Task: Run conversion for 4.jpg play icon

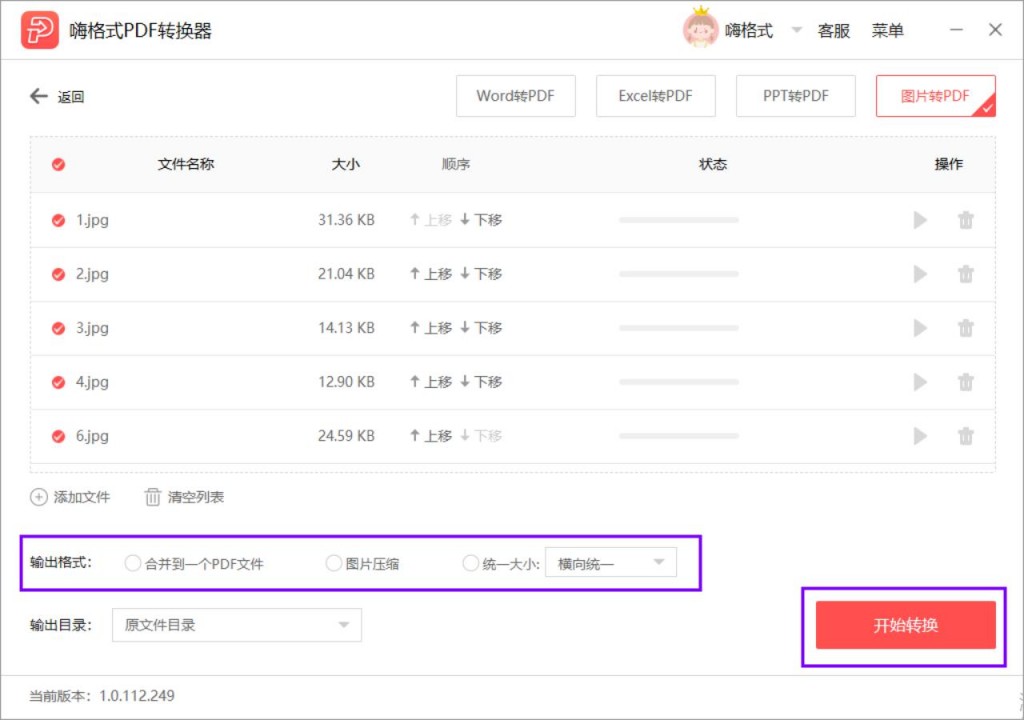Action: pos(920,382)
